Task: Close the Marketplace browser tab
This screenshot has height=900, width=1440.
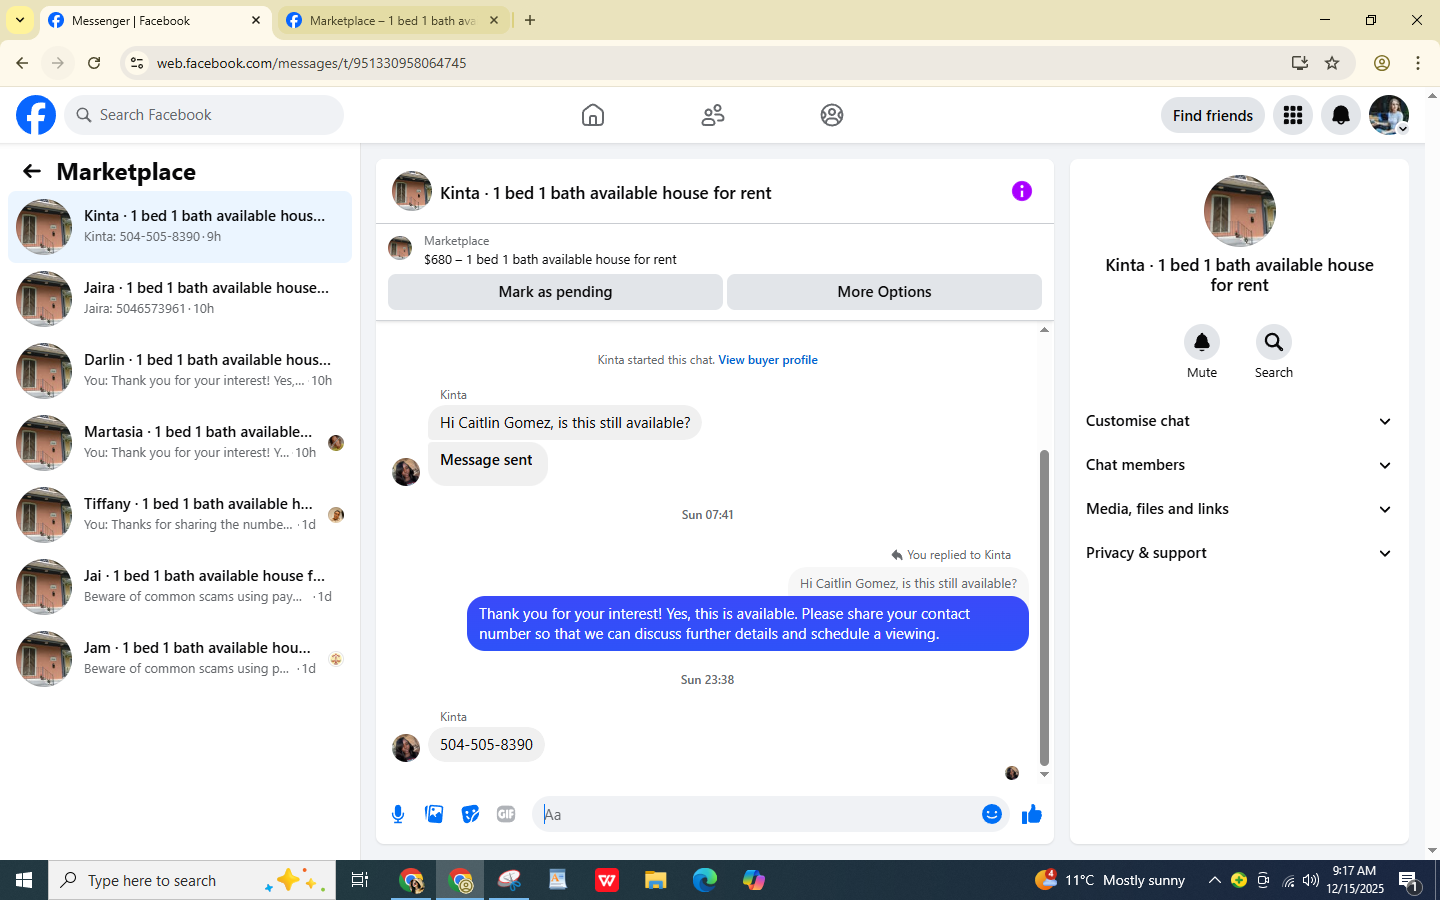Action: (494, 20)
